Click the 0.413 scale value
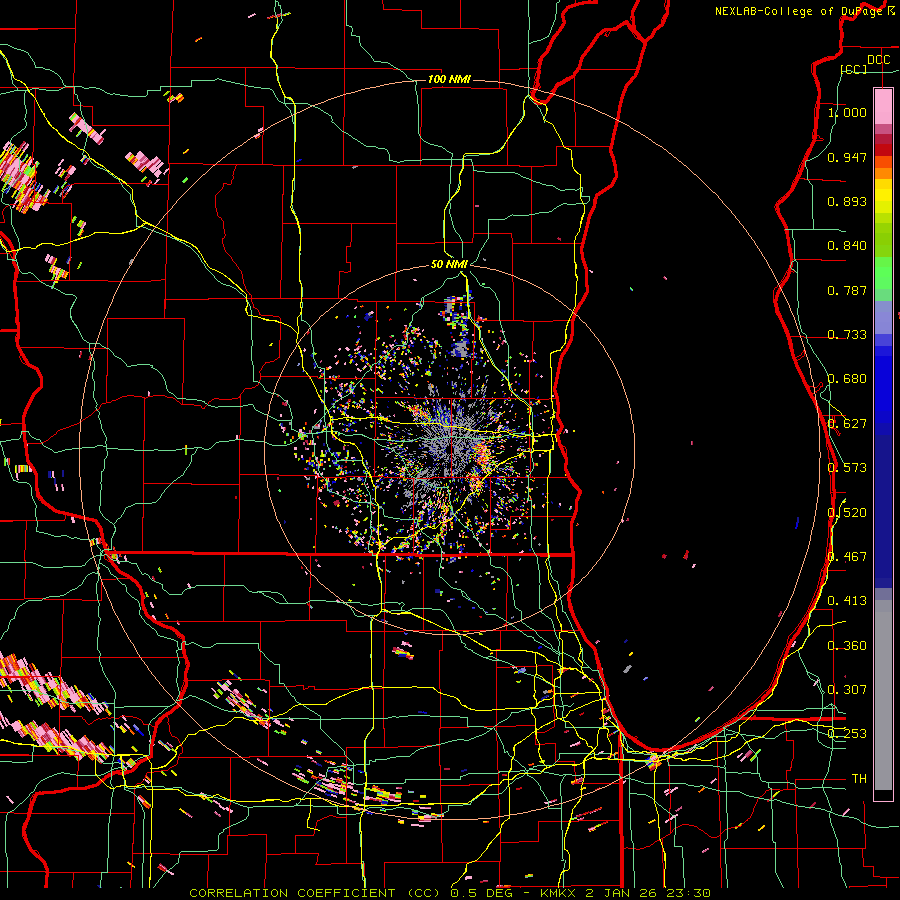Image resolution: width=900 pixels, height=900 pixels. pyautogui.click(x=847, y=601)
